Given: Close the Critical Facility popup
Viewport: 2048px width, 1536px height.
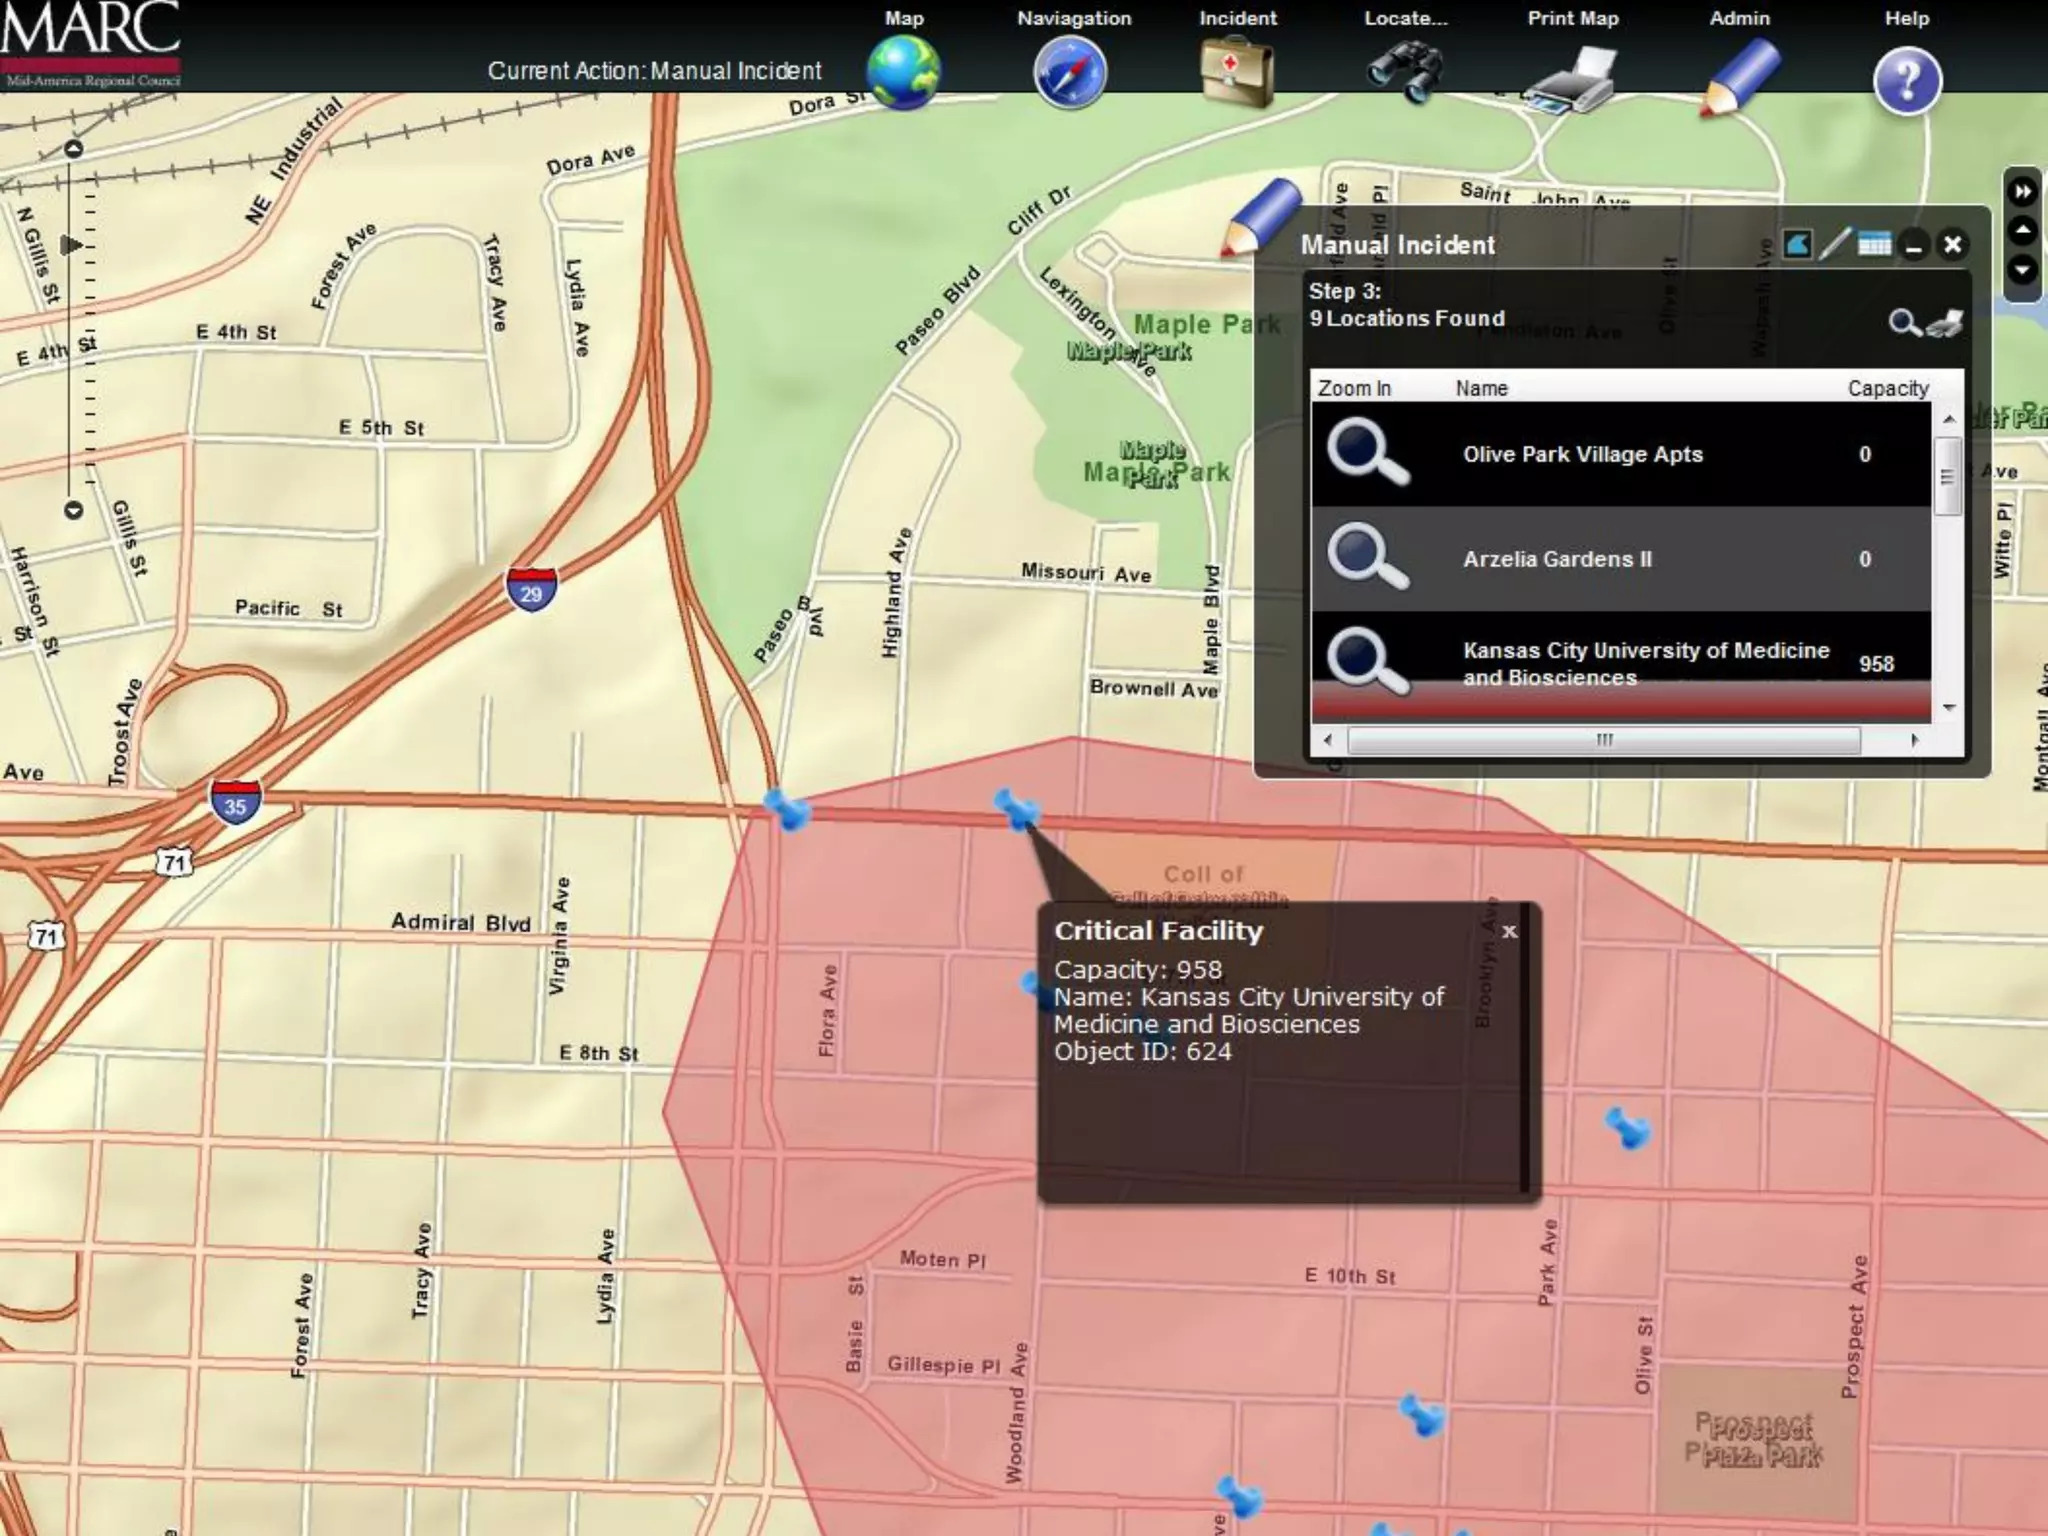Looking at the screenshot, I should pos(1509,931).
